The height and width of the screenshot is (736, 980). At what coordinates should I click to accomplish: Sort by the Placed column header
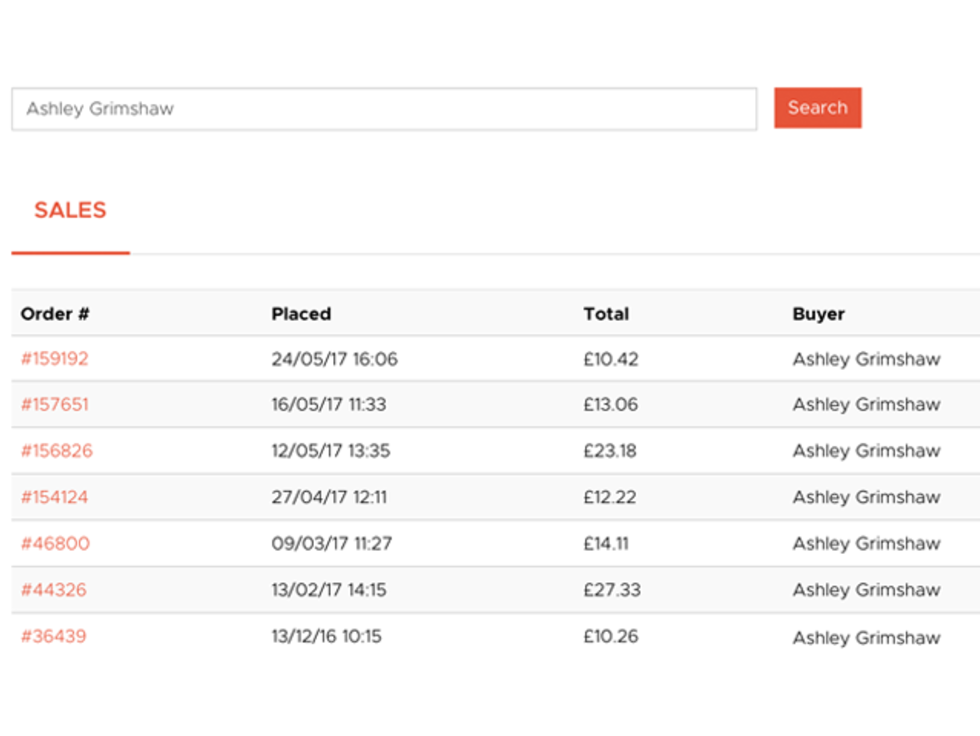coord(301,314)
